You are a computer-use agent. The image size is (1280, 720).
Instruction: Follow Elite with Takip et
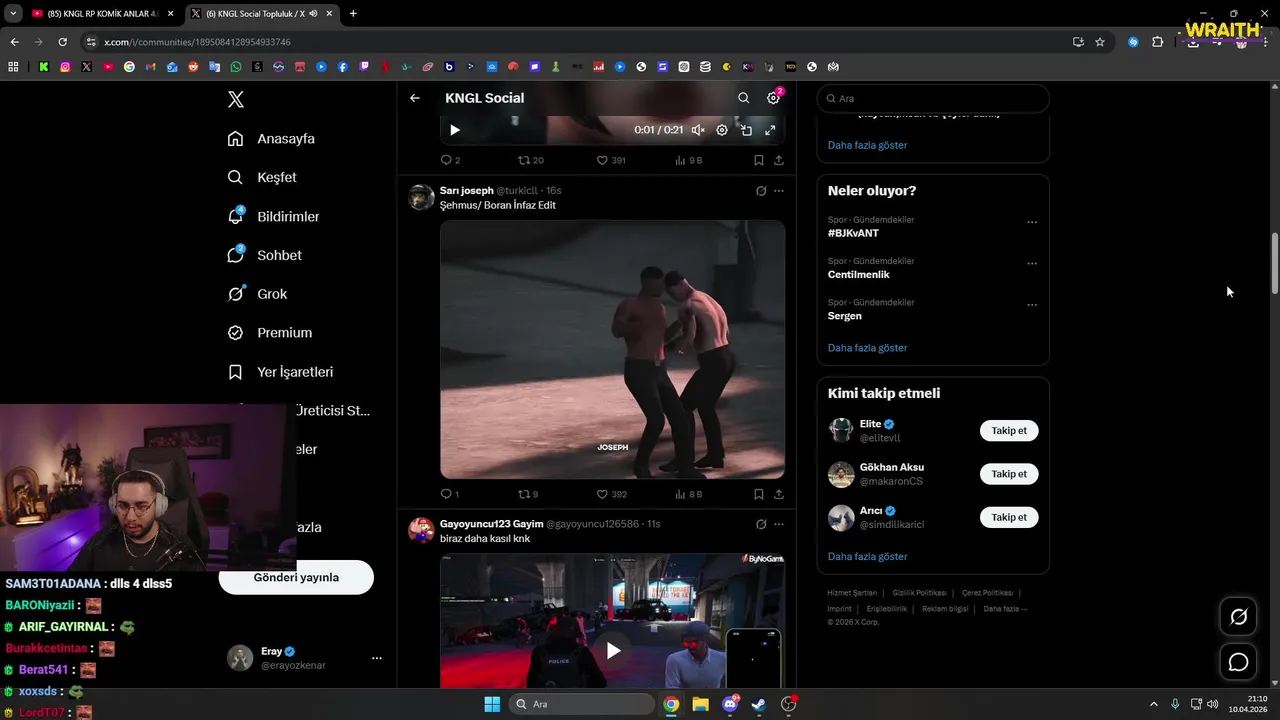coord(1009,431)
